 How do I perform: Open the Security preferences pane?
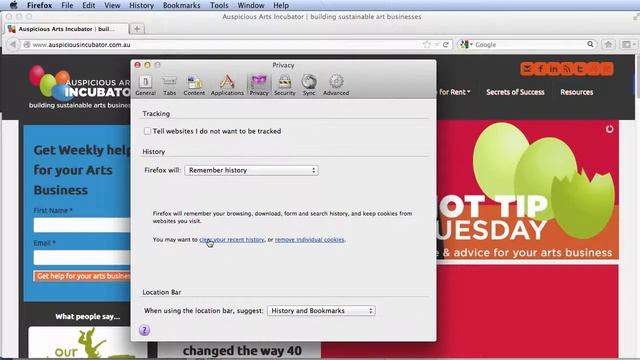(284, 85)
